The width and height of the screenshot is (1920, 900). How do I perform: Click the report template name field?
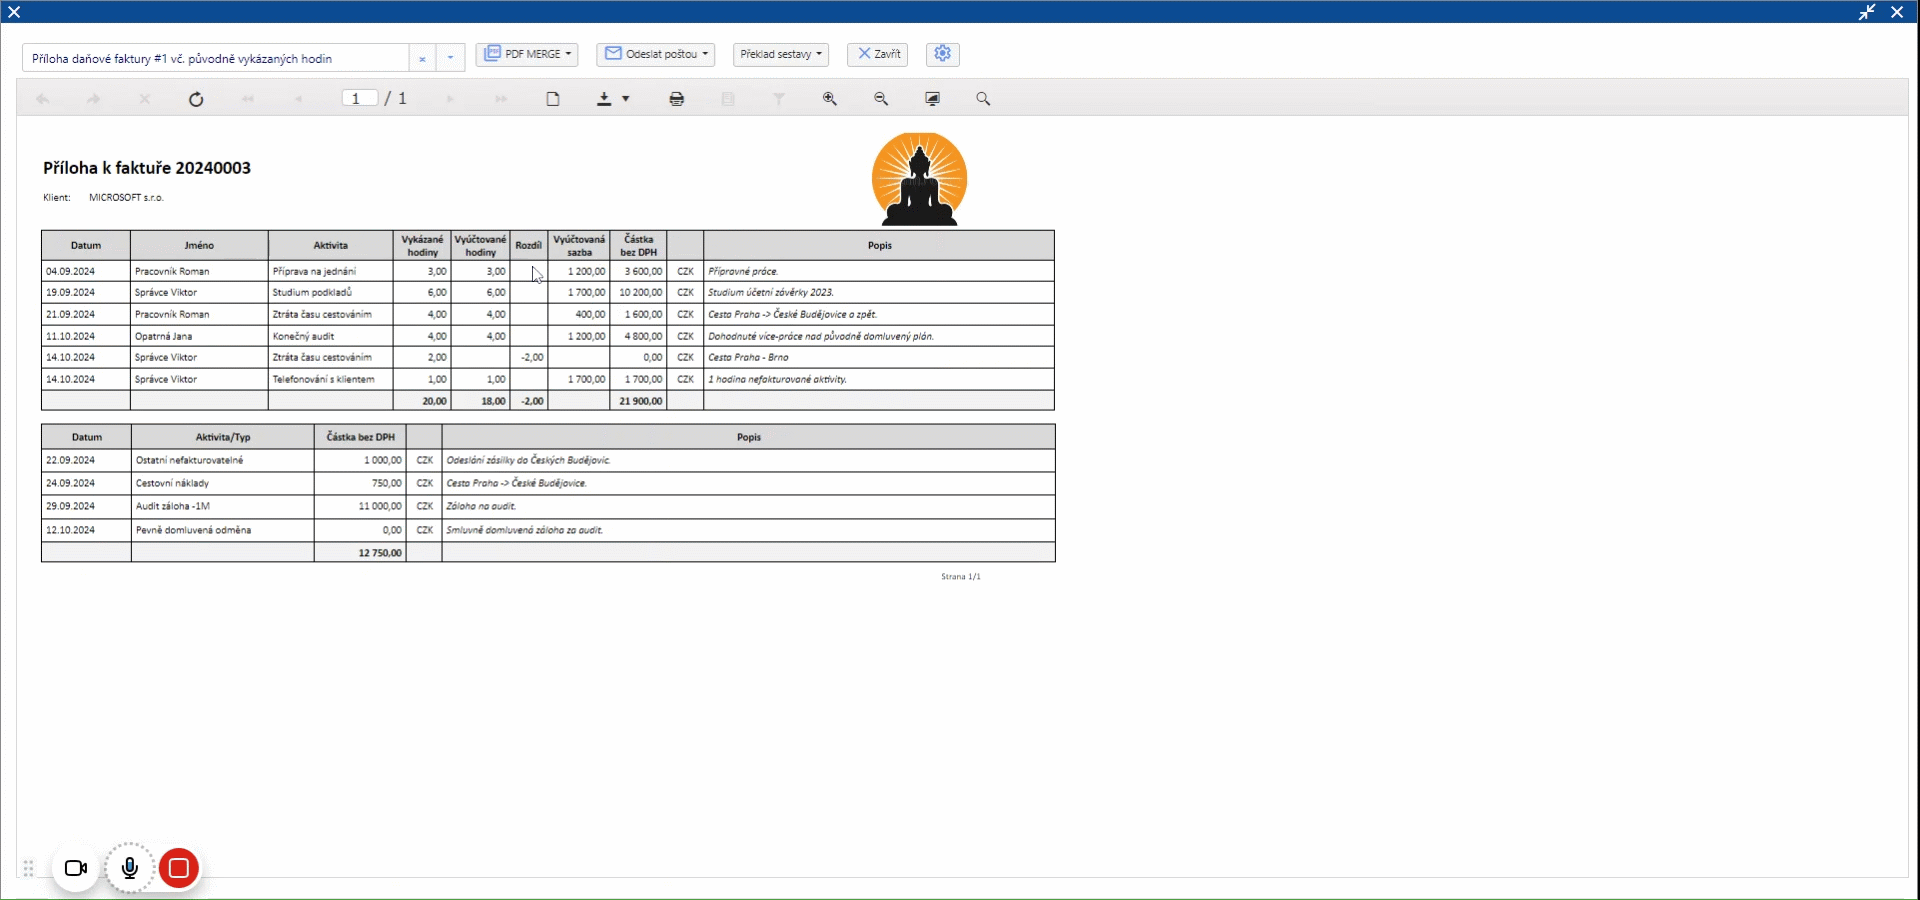[x=215, y=58]
